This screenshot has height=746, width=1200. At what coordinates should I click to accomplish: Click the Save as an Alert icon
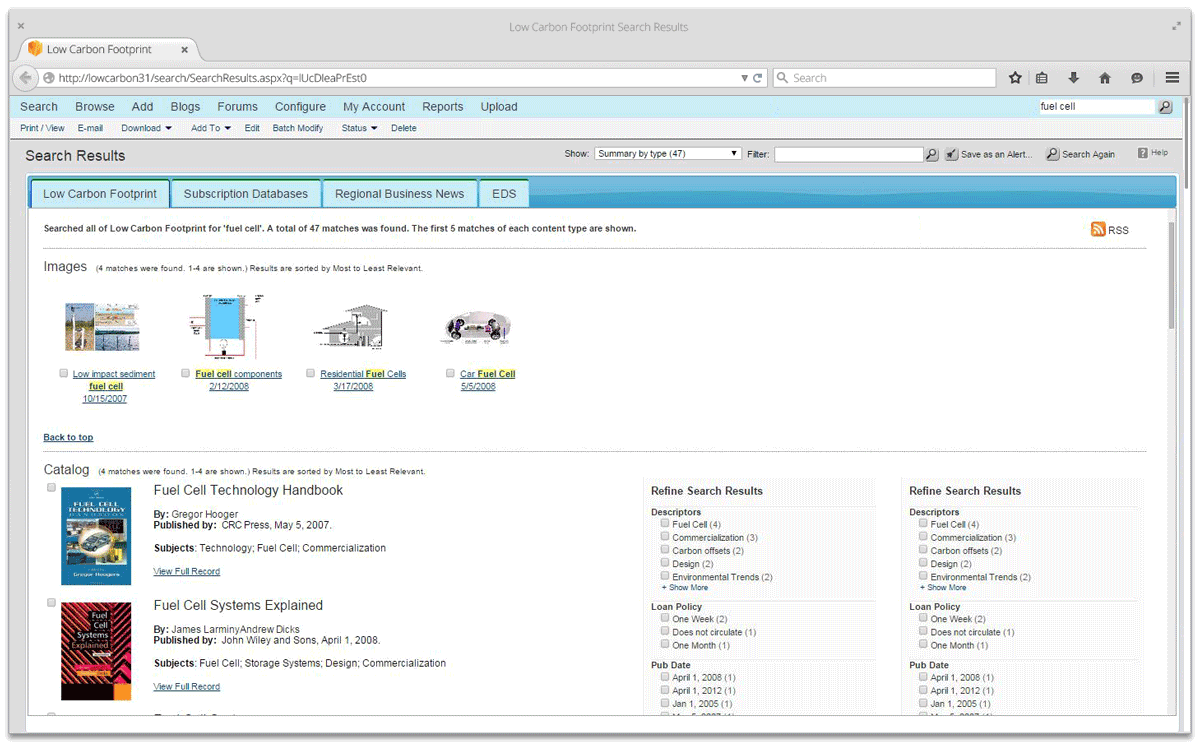(952, 155)
